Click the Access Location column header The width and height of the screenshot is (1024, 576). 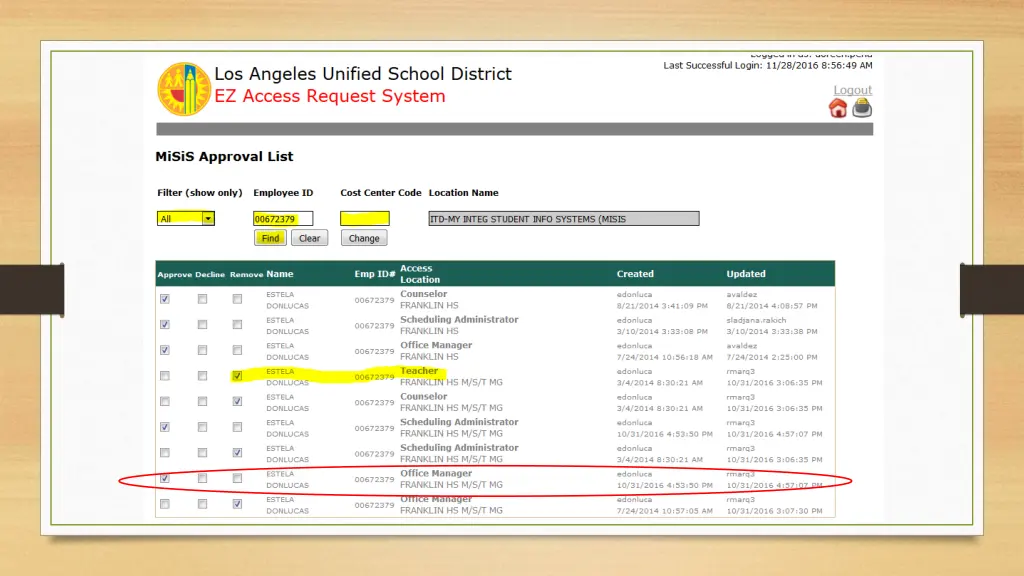pos(420,274)
